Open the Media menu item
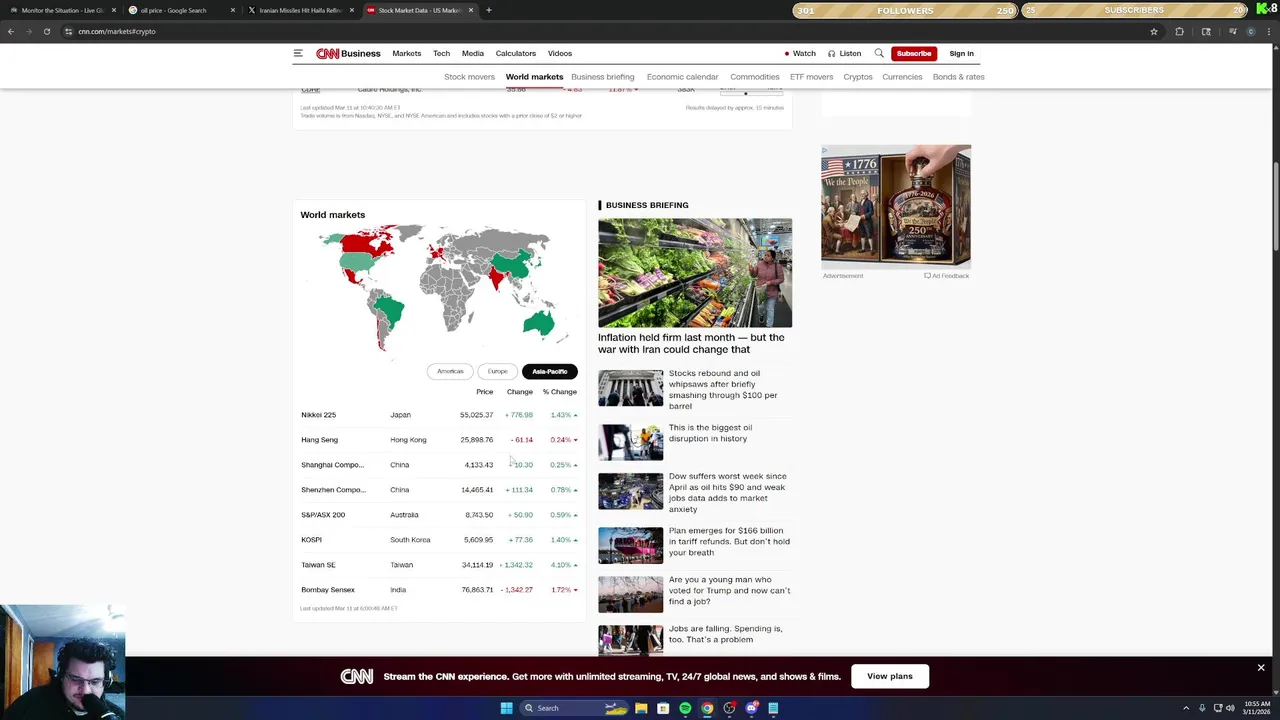The width and height of the screenshot is (1280, 720). click(x=473, y=53)
